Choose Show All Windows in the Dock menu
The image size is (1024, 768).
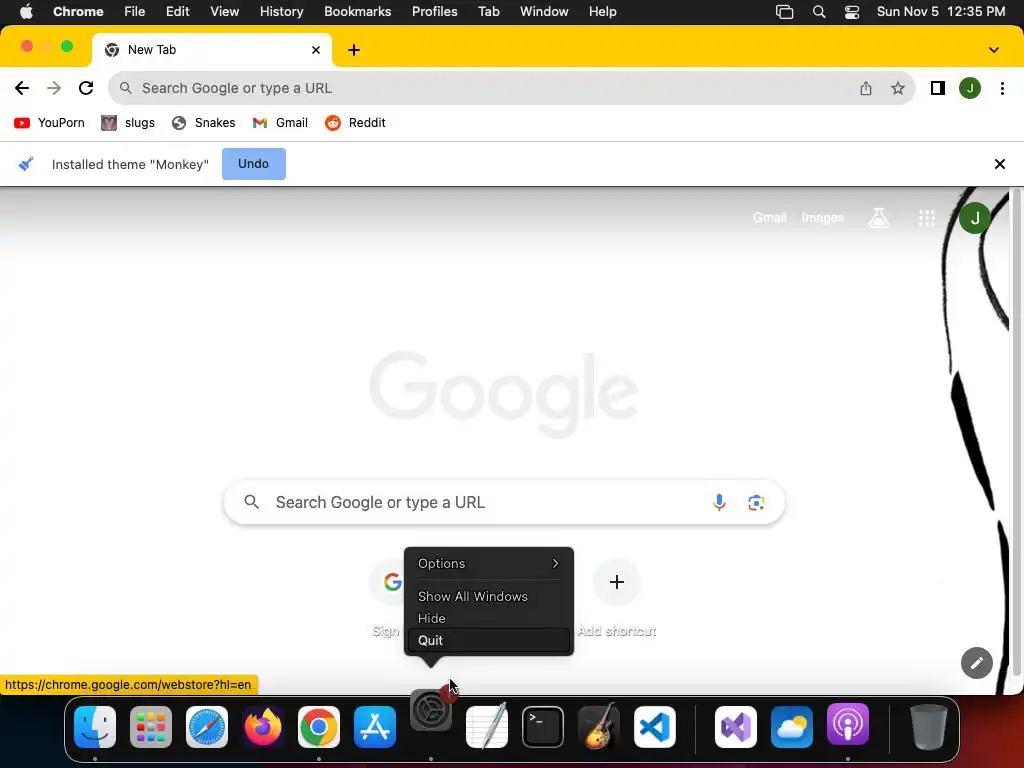[489, 596]
